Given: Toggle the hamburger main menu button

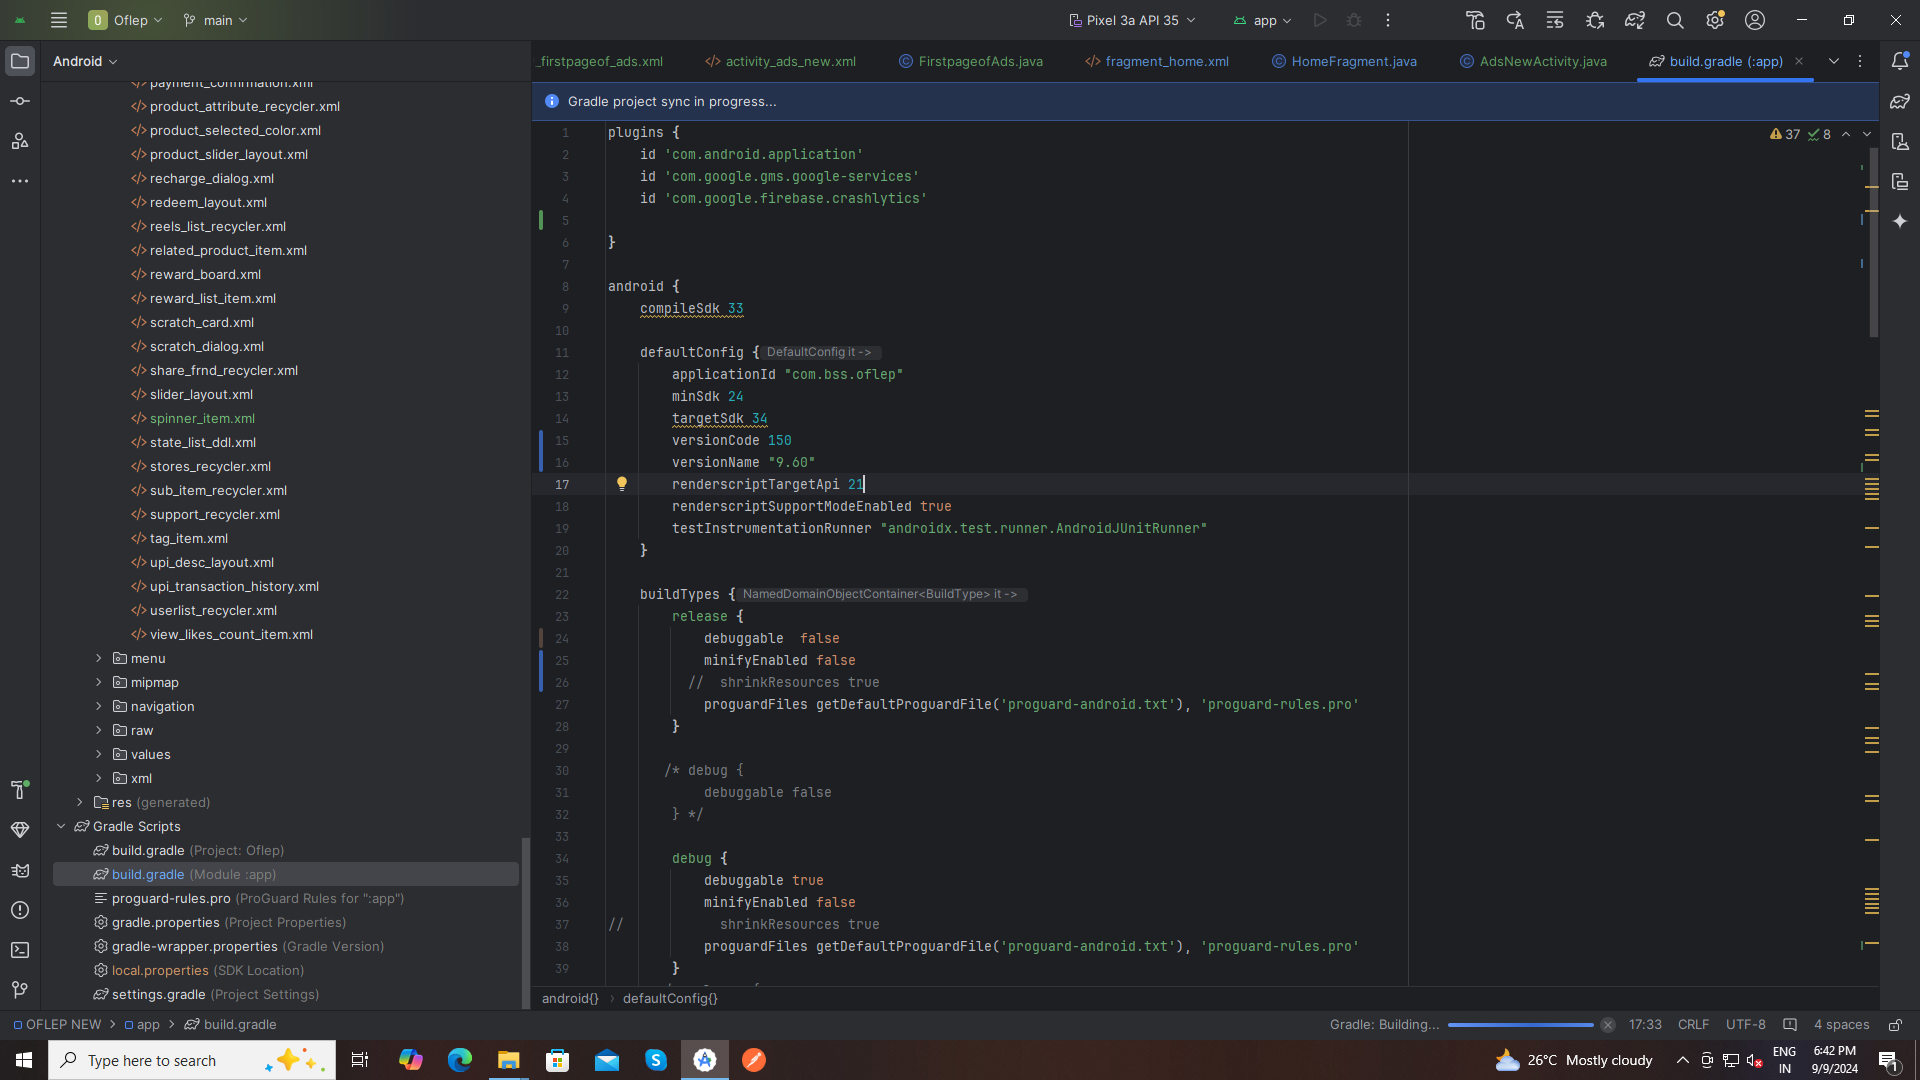Looking at the screenshot, I should point(59,20).
